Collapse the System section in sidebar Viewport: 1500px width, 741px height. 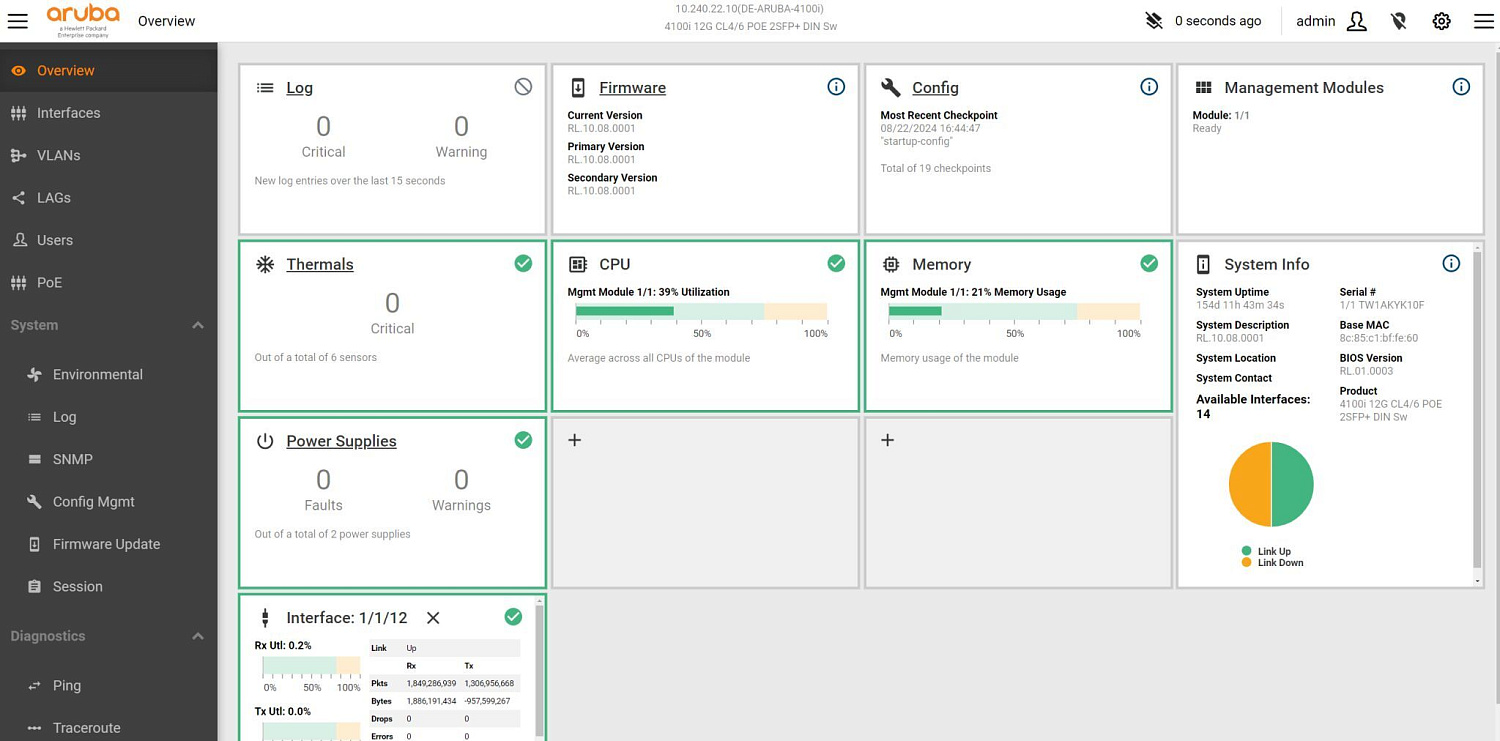coord(198,325)
